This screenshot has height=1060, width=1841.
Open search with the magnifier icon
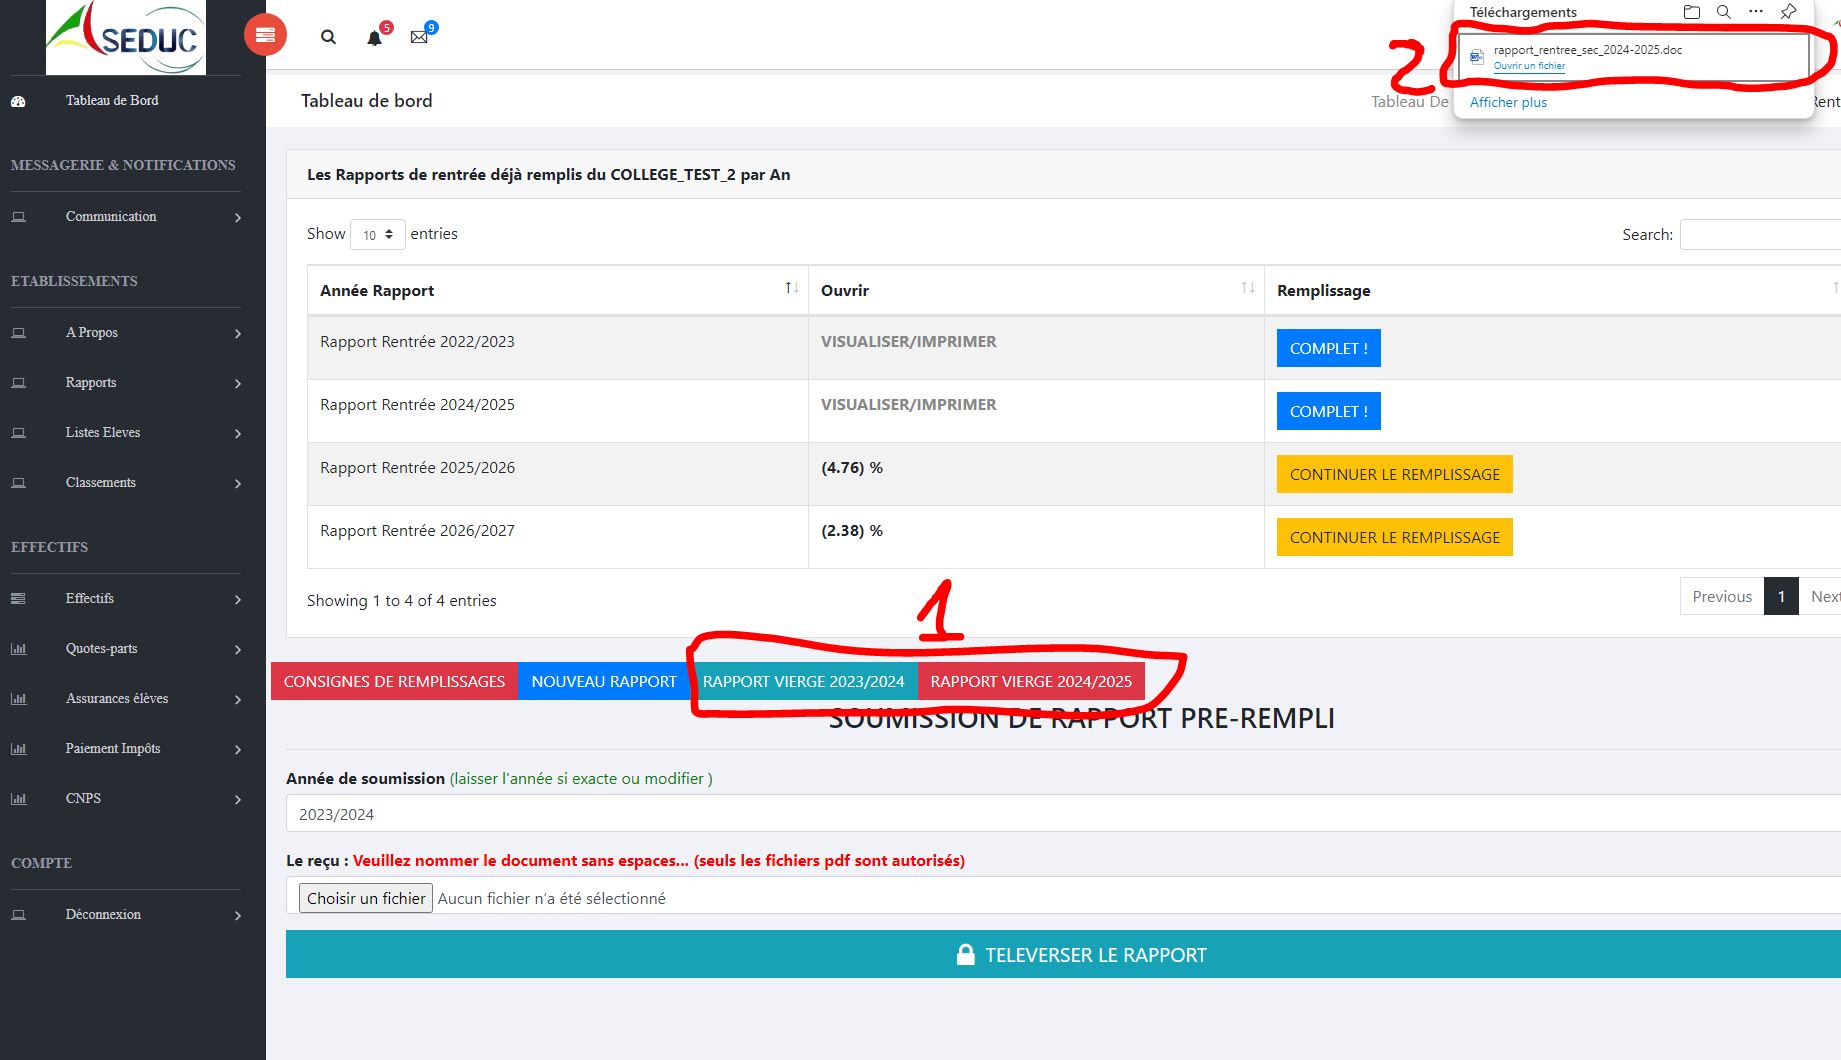(x=328, y=37)
